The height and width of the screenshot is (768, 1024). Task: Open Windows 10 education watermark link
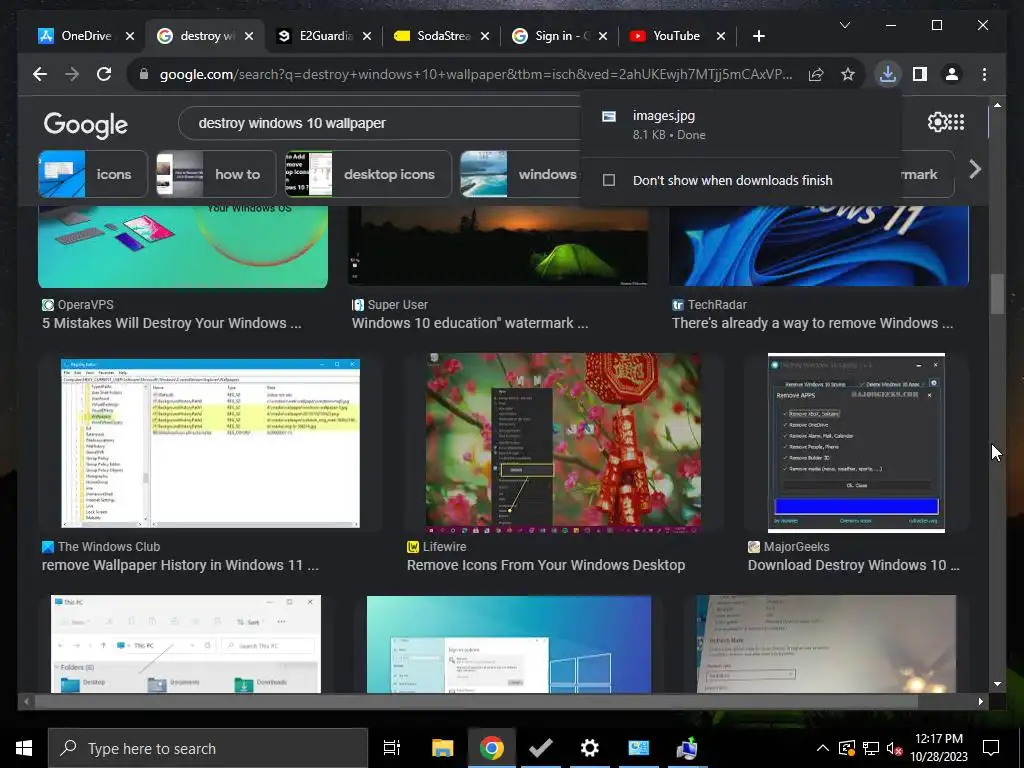click(470, 323)
